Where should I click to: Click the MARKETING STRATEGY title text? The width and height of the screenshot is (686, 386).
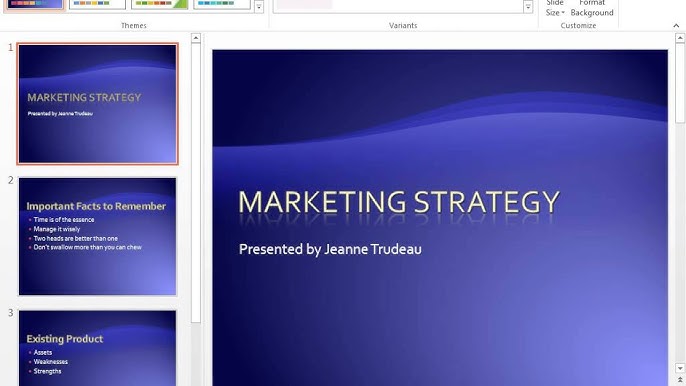399,202
